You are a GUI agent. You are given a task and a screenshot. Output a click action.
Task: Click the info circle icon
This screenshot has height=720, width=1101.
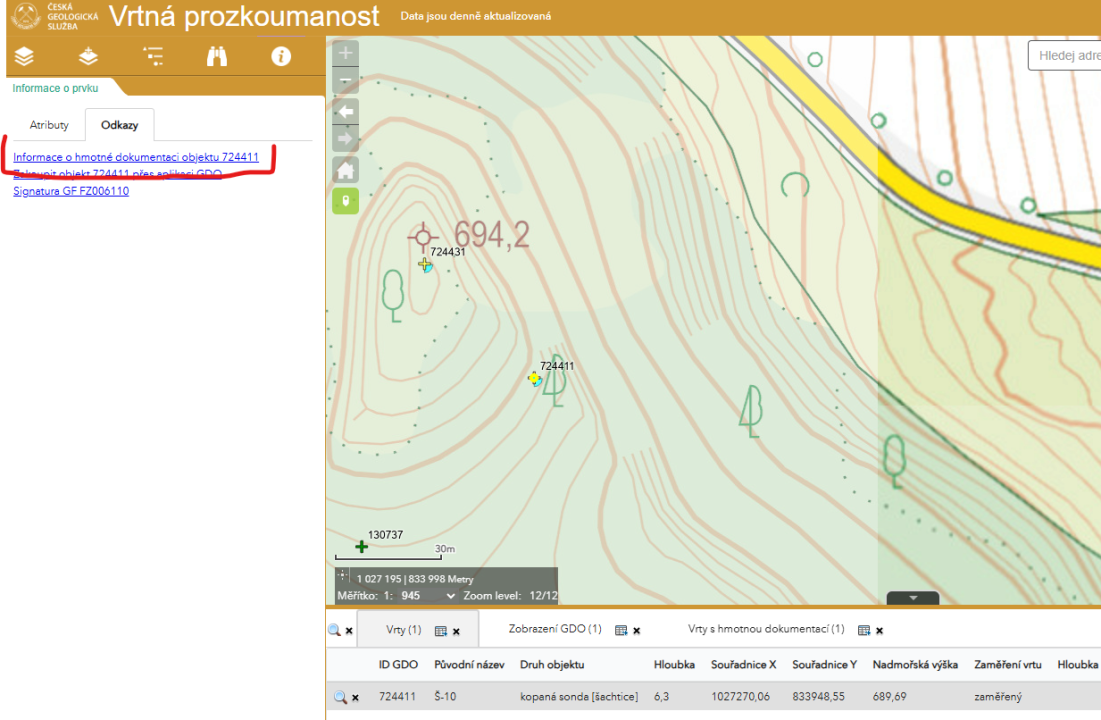(281, 56)
